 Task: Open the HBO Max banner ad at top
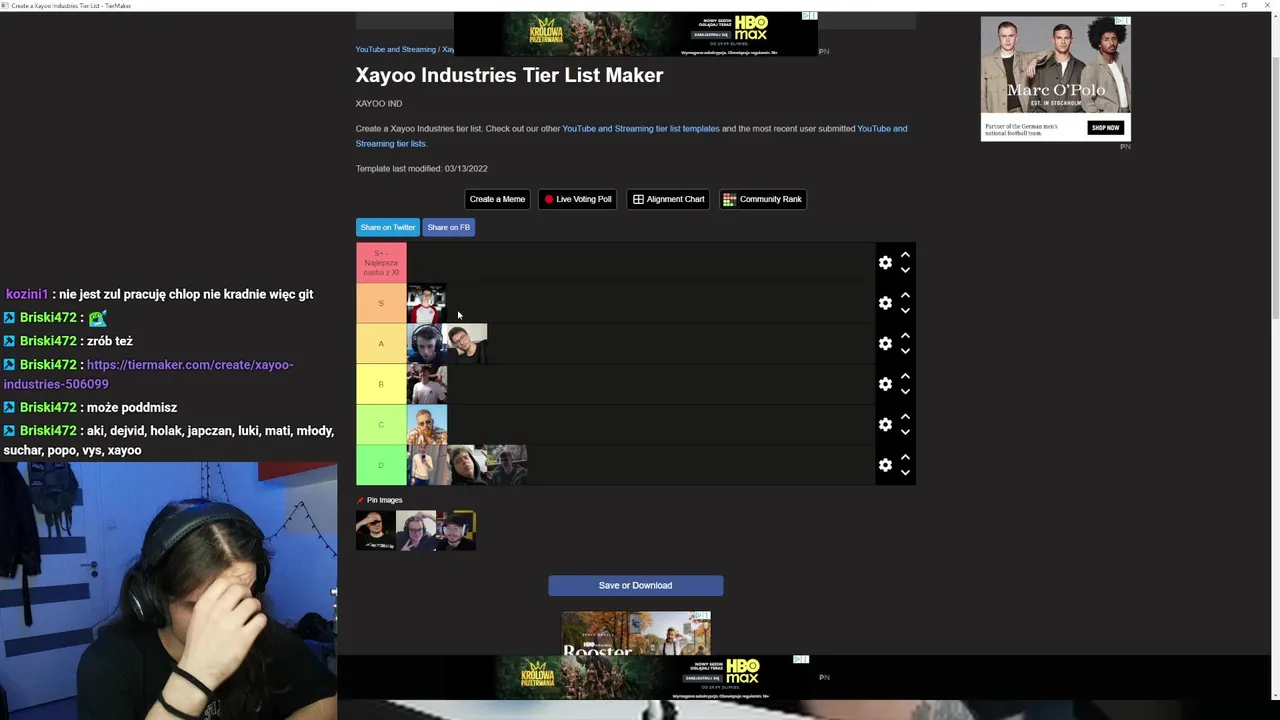[636, 34]
